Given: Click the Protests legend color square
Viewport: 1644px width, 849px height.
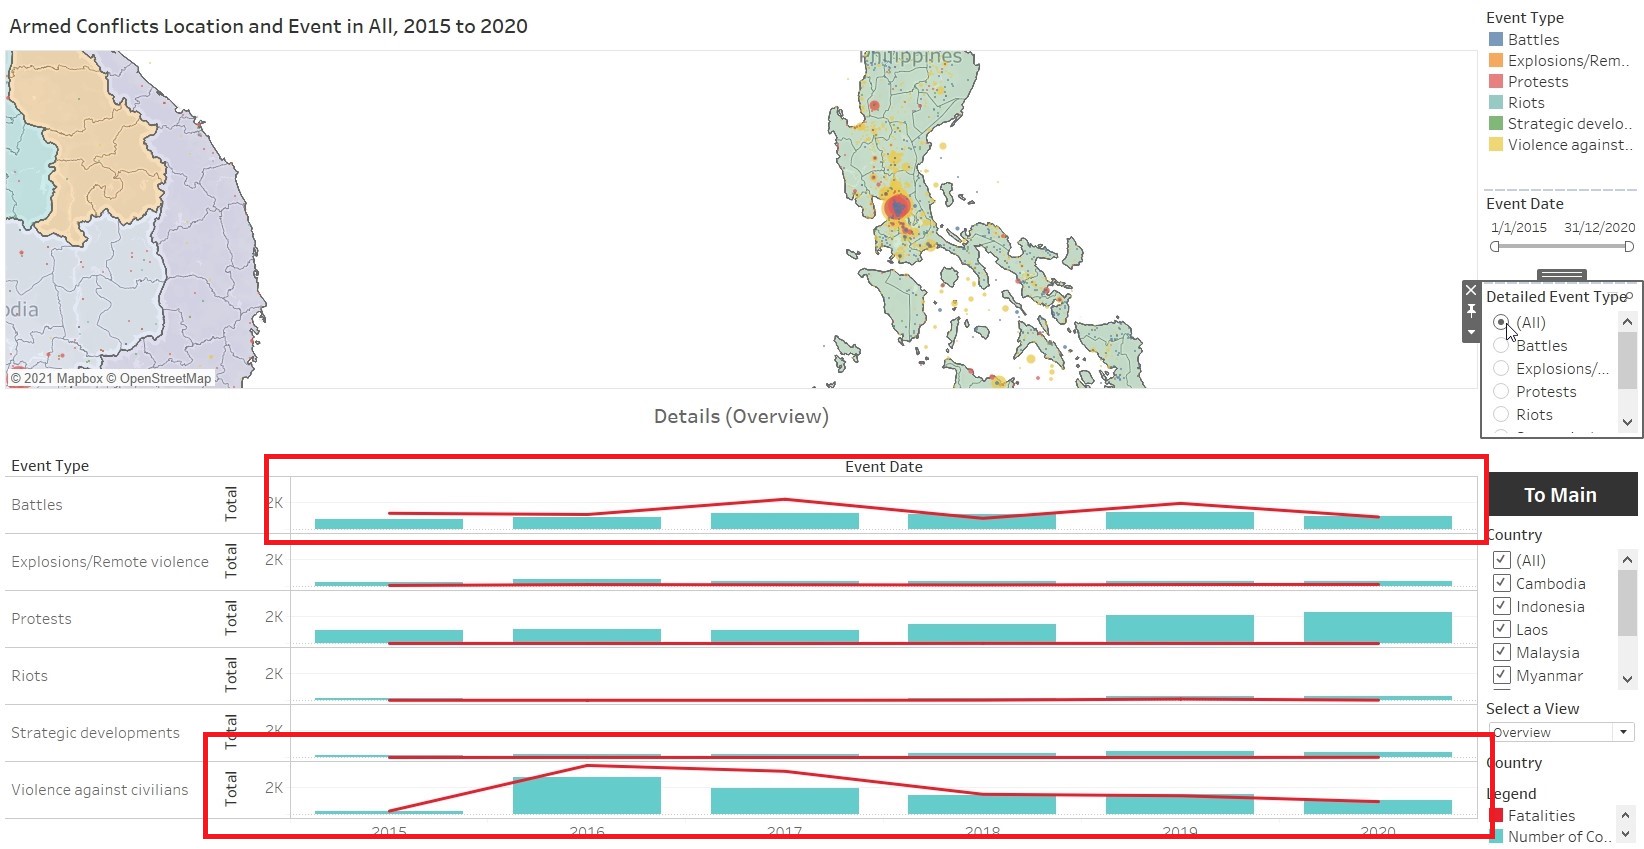Looking at the screenshot, I should click(x=1496, y=82).
